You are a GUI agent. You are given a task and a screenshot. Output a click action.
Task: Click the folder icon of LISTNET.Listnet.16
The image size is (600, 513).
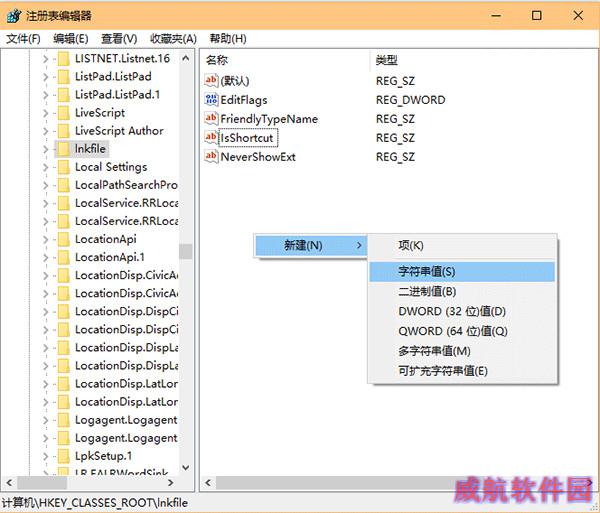coord(64,59)
